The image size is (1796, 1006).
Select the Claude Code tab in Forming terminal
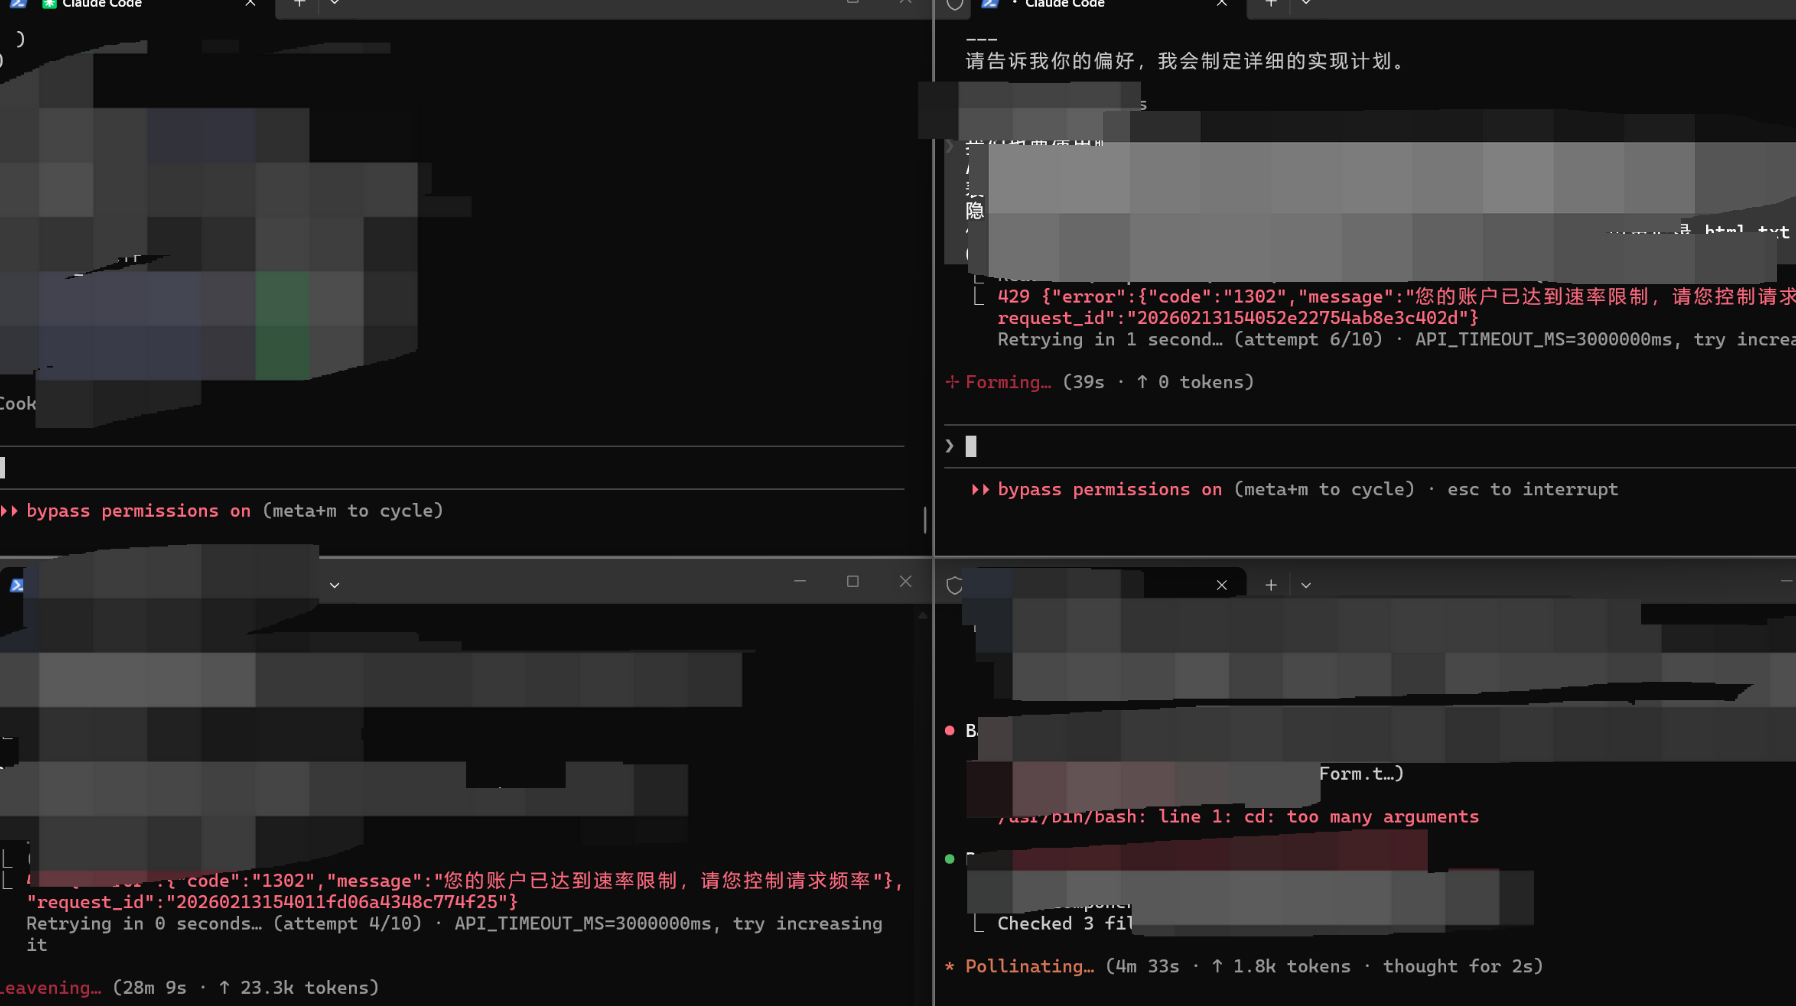click(1063, 5)
